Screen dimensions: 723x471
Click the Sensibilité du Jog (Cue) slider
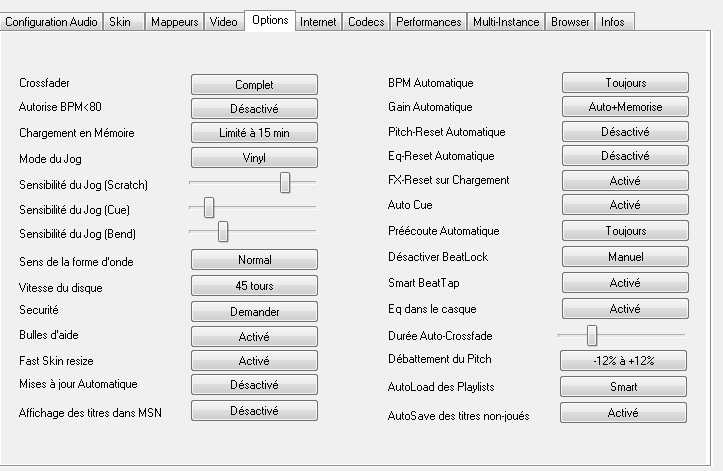click(x=209, y=207)
